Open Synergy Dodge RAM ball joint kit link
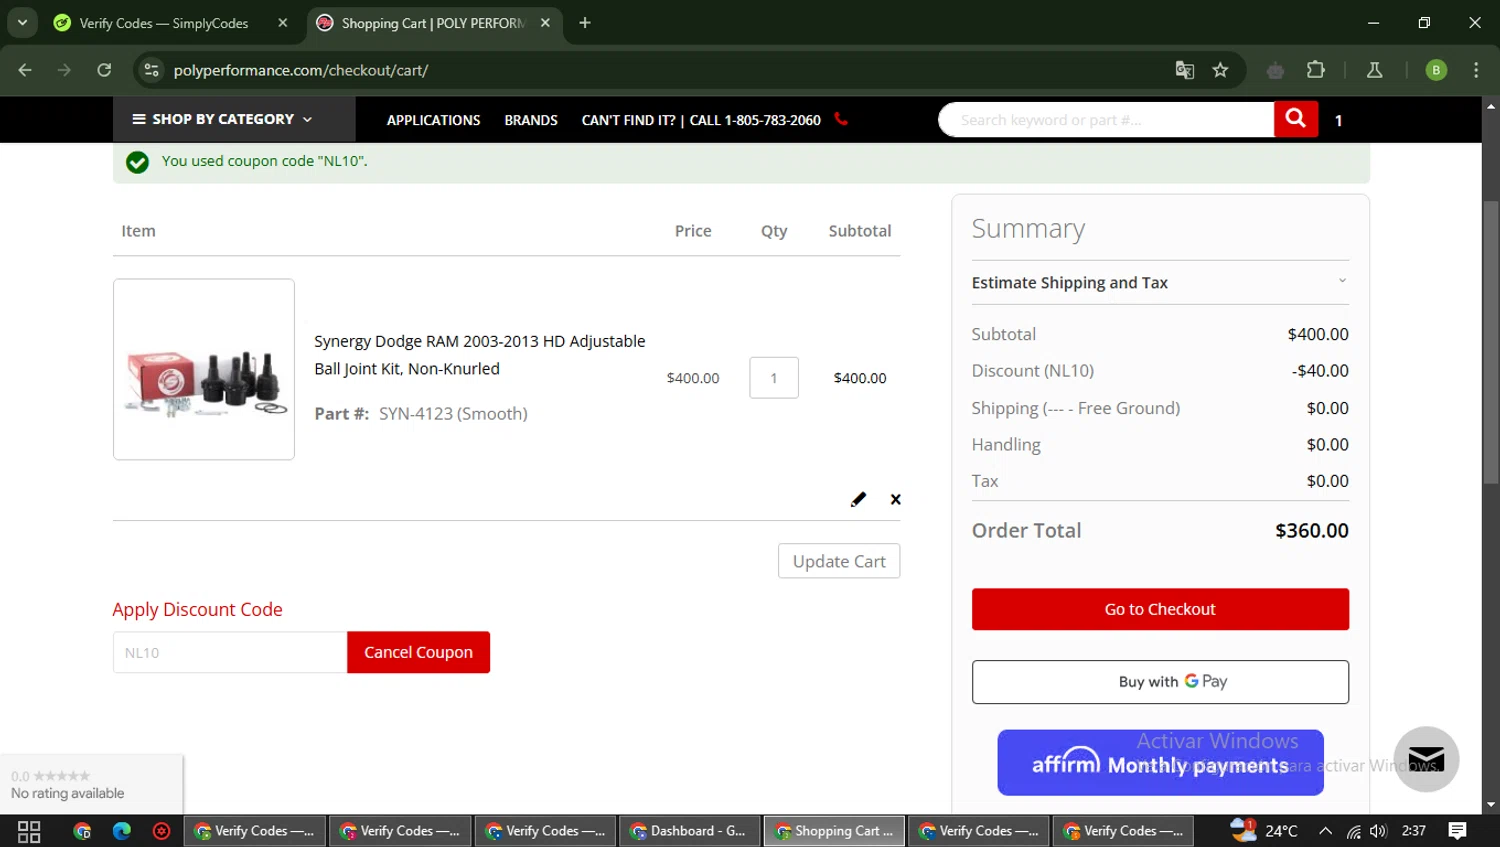 point(480,355)
